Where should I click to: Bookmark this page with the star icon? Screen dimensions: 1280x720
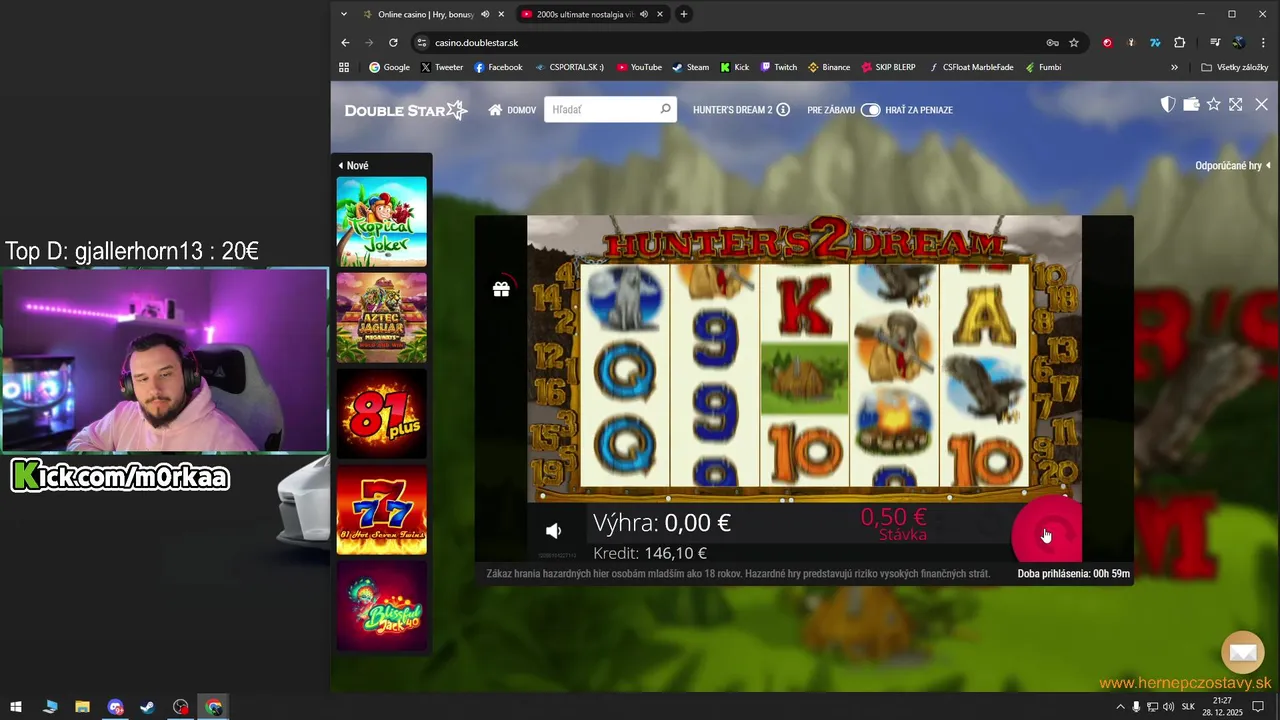[1074, 43]
